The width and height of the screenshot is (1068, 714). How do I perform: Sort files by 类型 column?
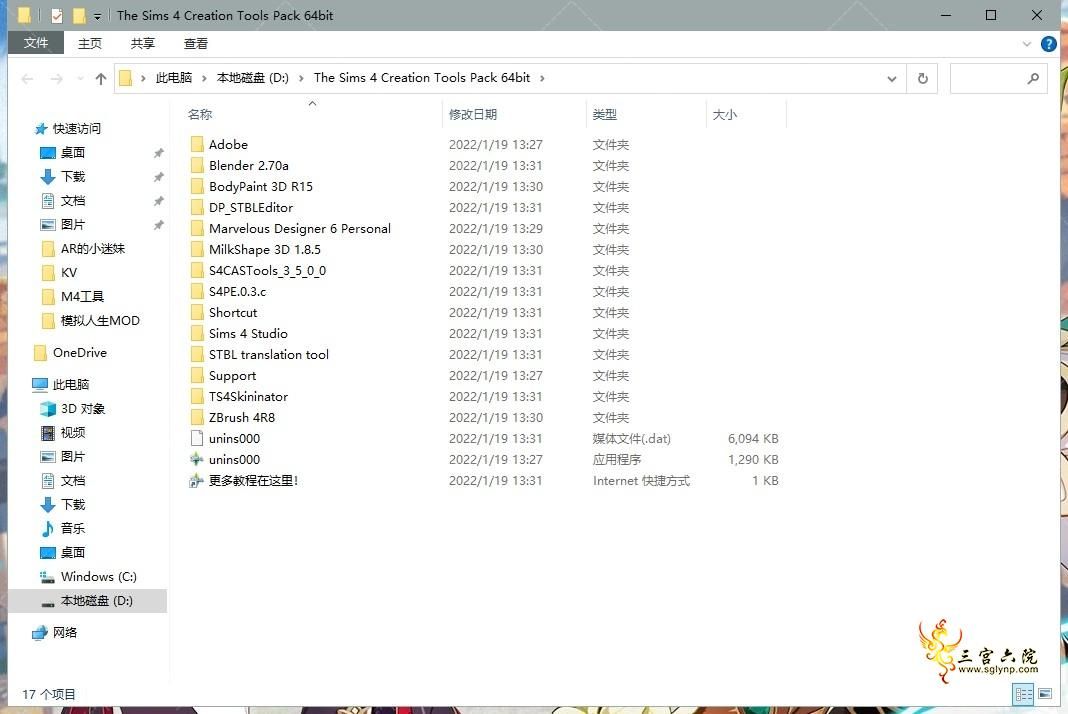tap(605, 114)
